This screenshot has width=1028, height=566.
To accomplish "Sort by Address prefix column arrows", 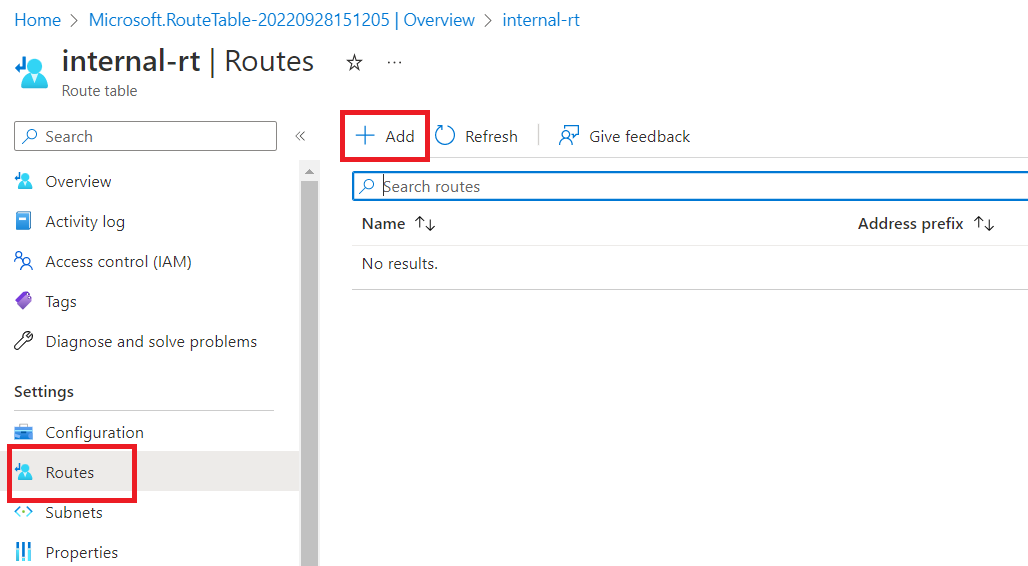I will click(984, 224).
